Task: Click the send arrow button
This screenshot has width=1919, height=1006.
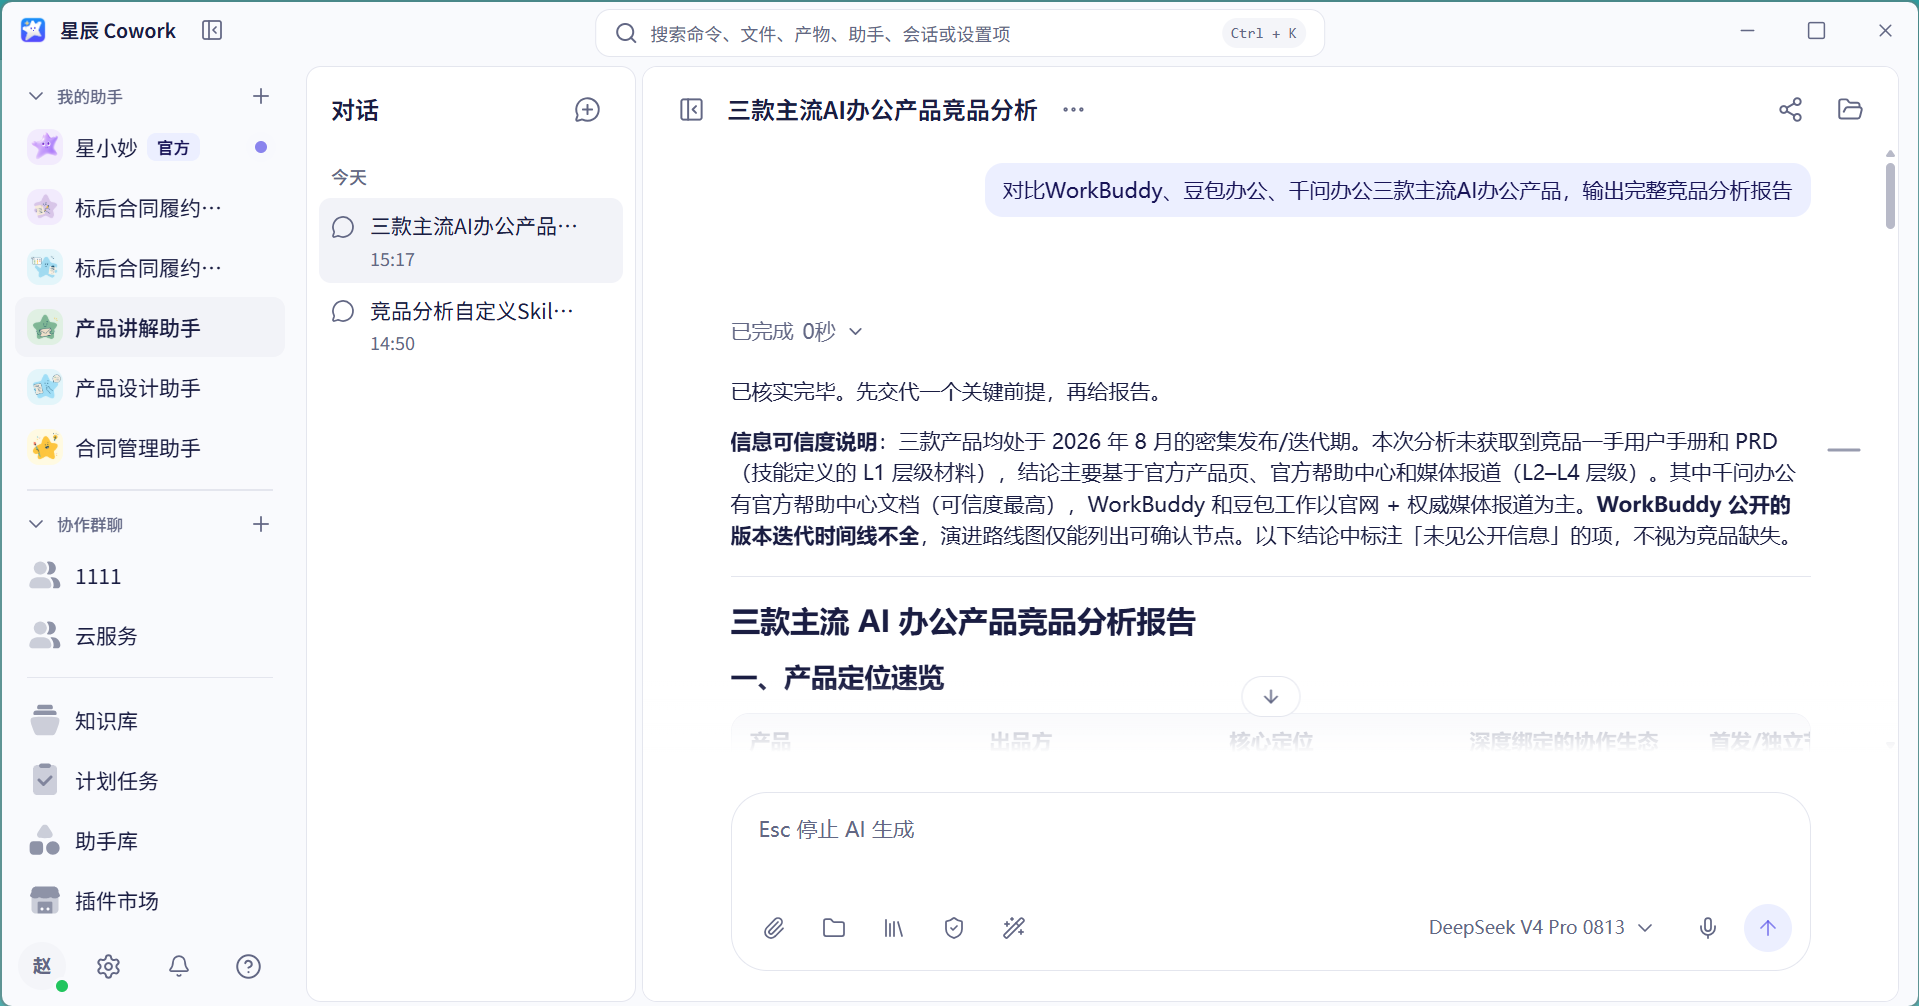Action: (x=1768, y=928)
